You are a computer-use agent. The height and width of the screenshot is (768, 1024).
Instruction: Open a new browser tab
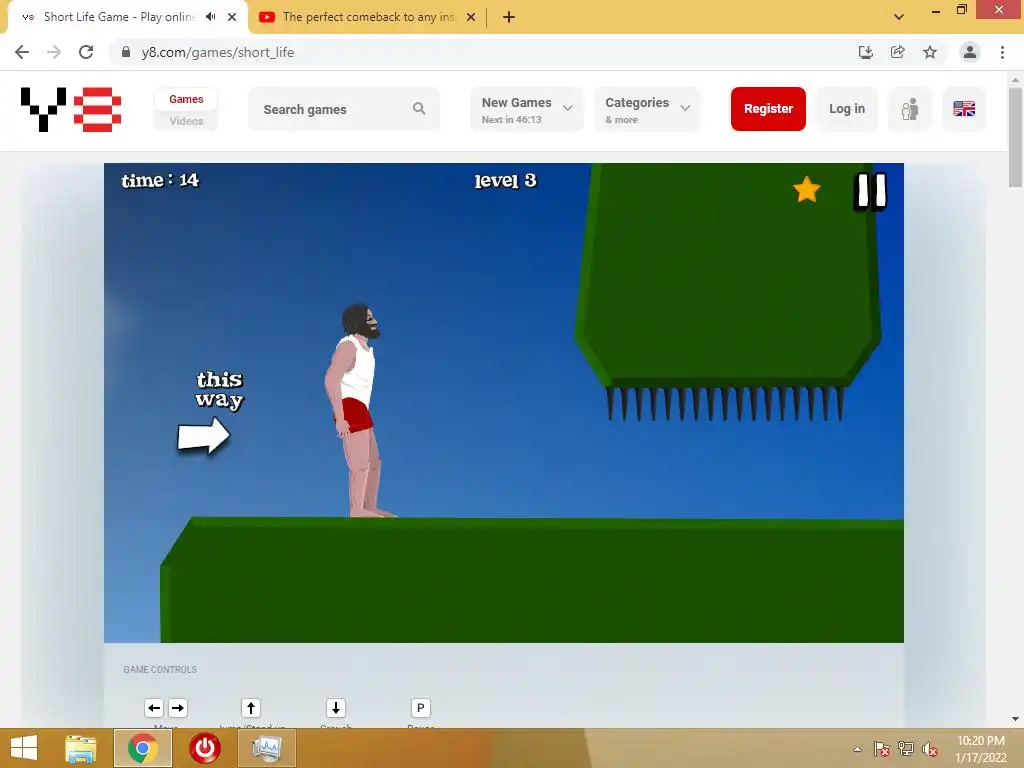509,17
